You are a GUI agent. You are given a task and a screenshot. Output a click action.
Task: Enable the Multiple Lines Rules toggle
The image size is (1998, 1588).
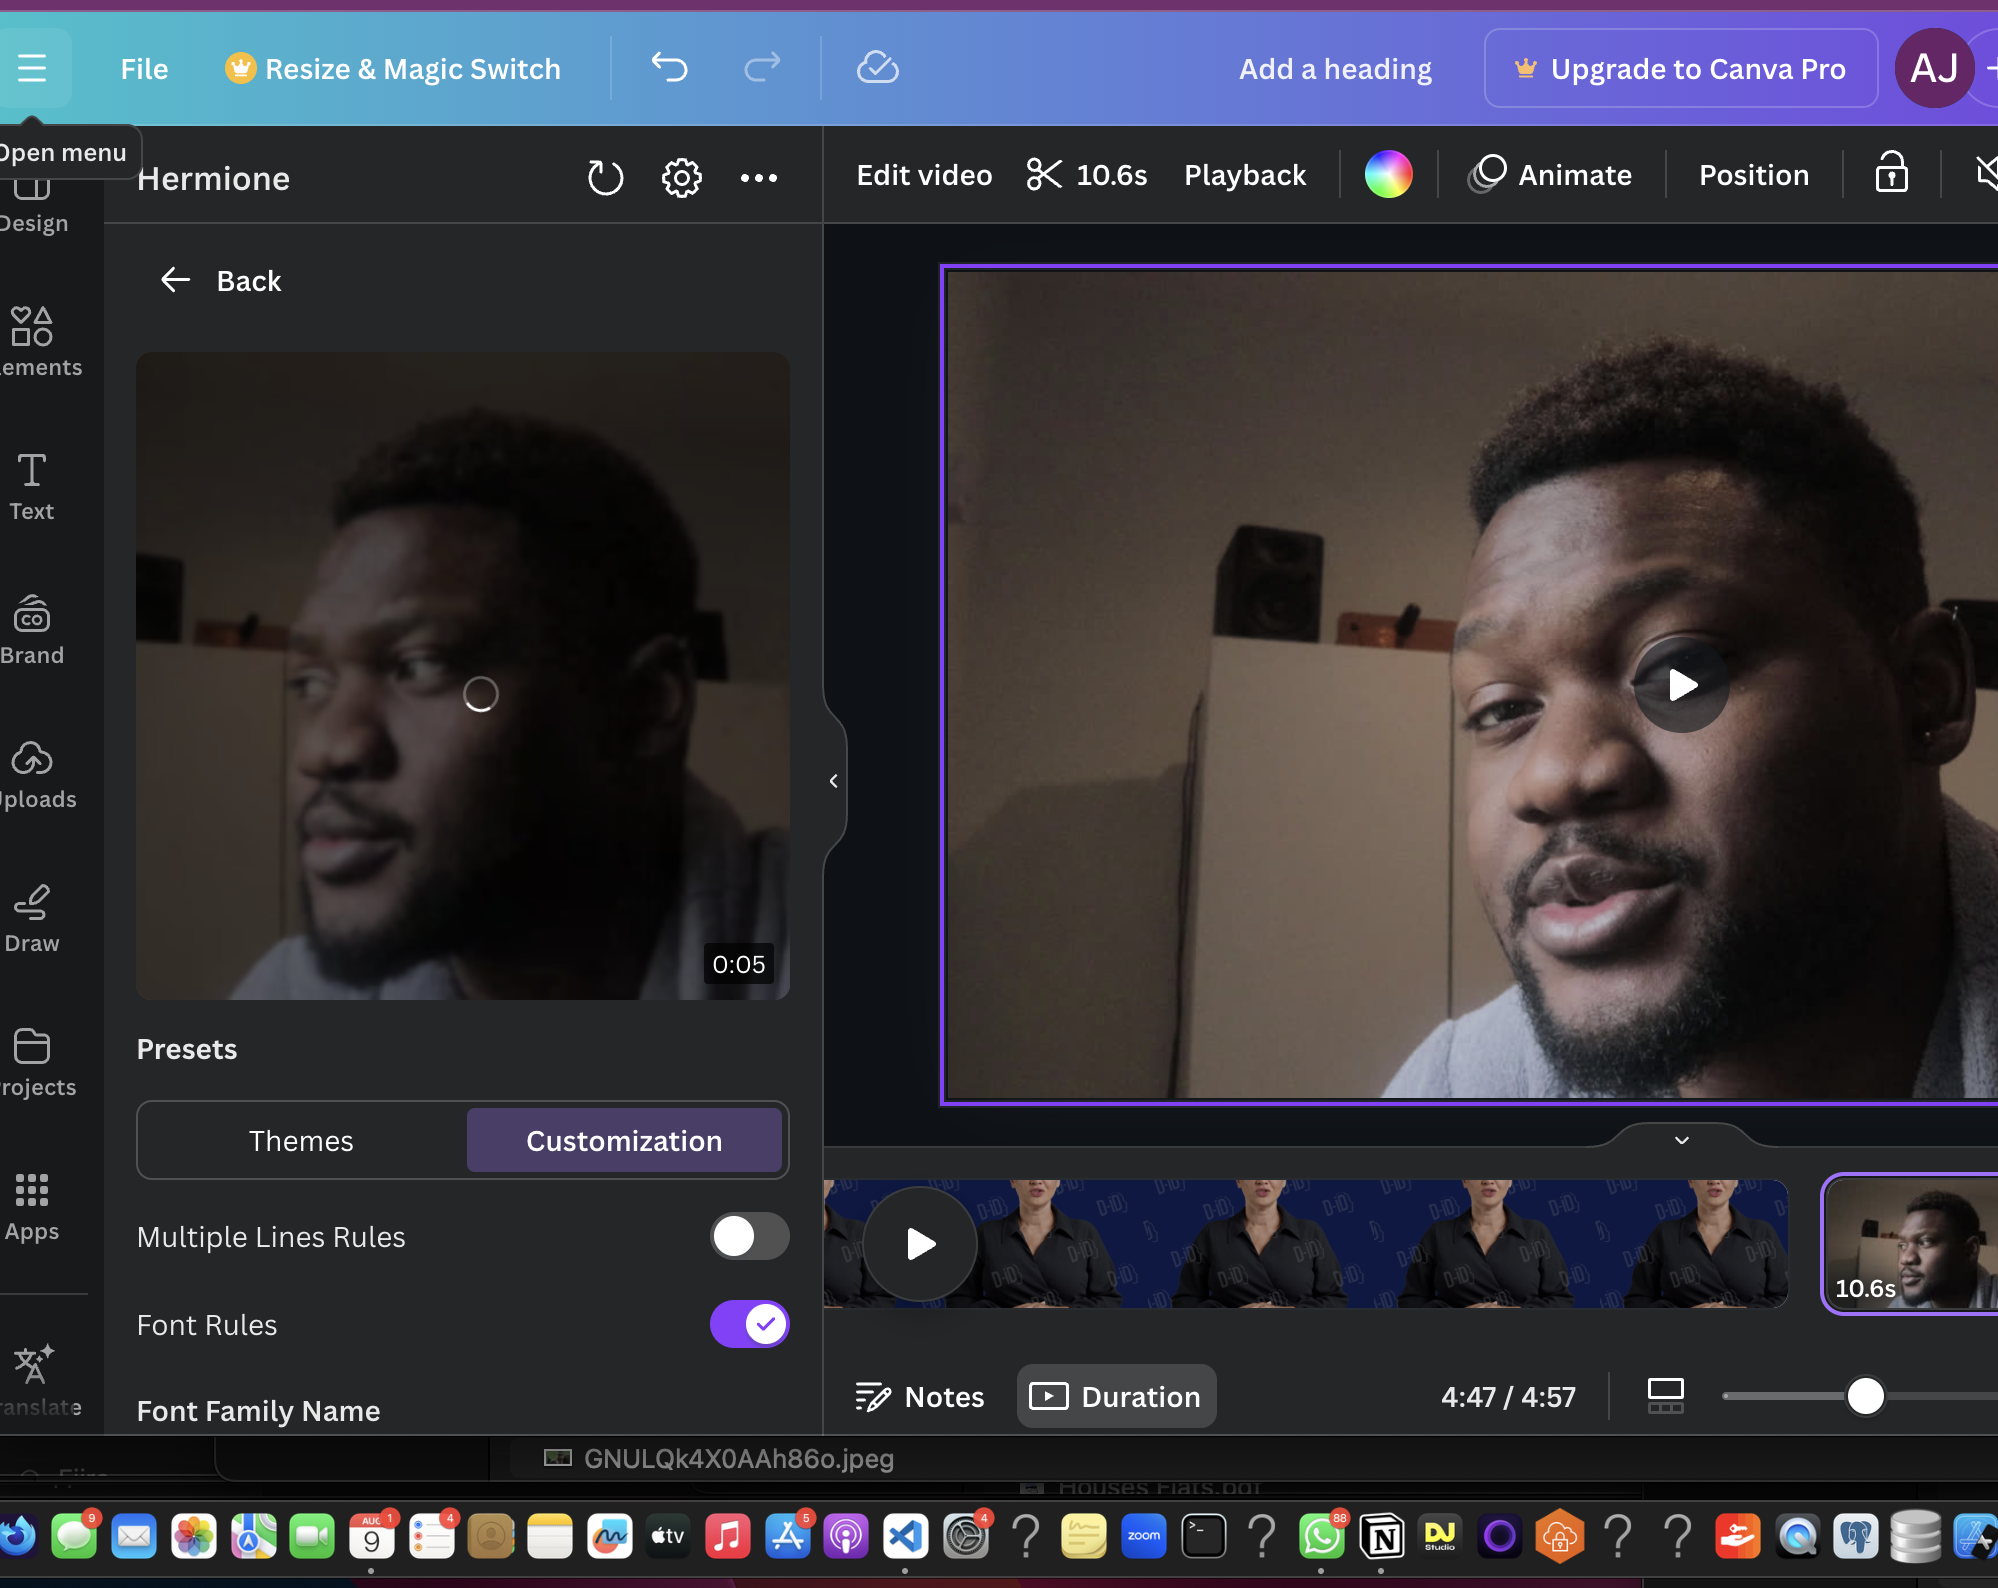pyautogui.click(x=749, y=1237)
